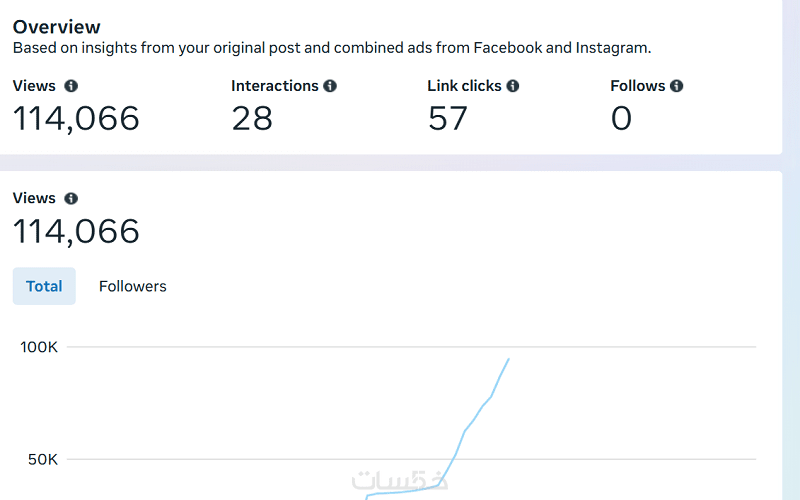The height and width of the screenshot is (500, 800).
Task: Select the Link clicks value 57
Action: pos(447,119)
